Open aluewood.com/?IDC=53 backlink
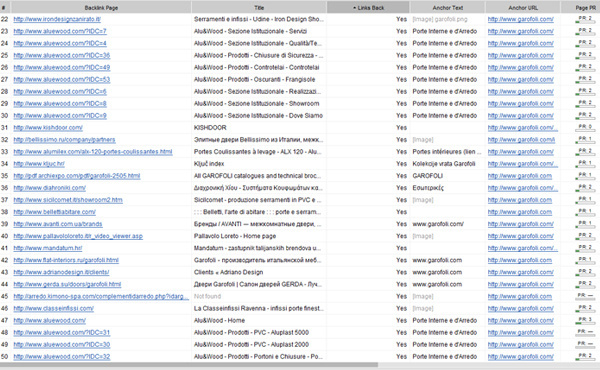Viewport: 600px width, 370px height. coord(62,80)
